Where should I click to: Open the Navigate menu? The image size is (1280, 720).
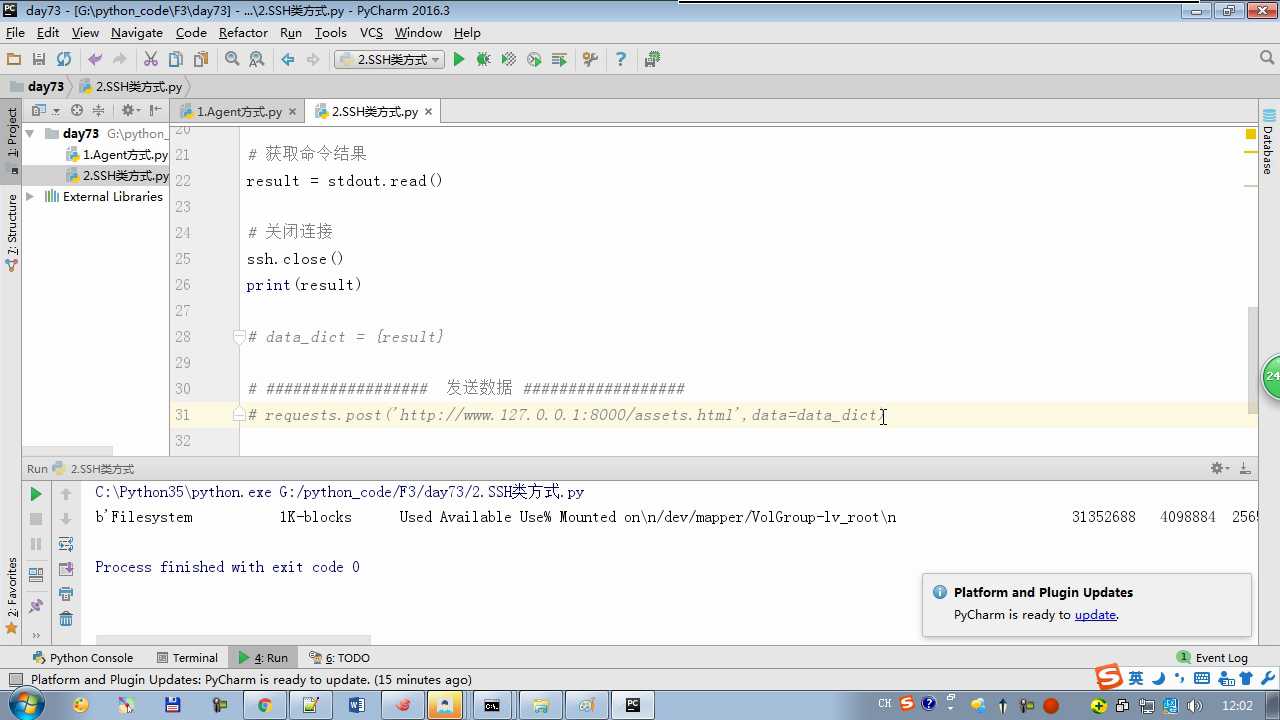pyautogui.click(x=137, y=33)
